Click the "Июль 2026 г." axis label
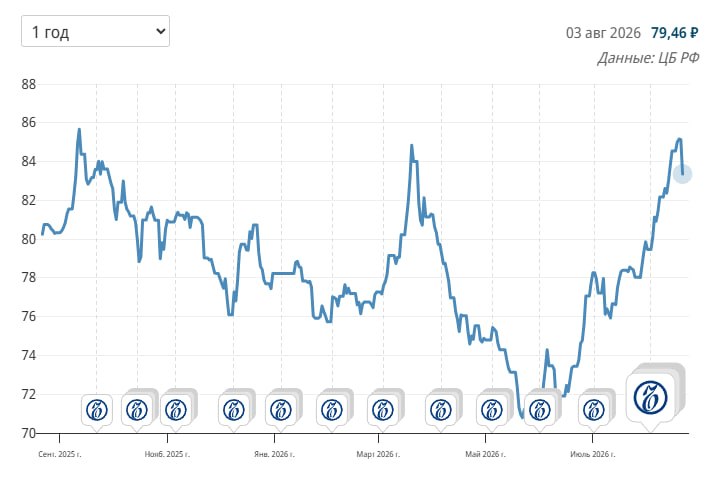 (592, 454)
